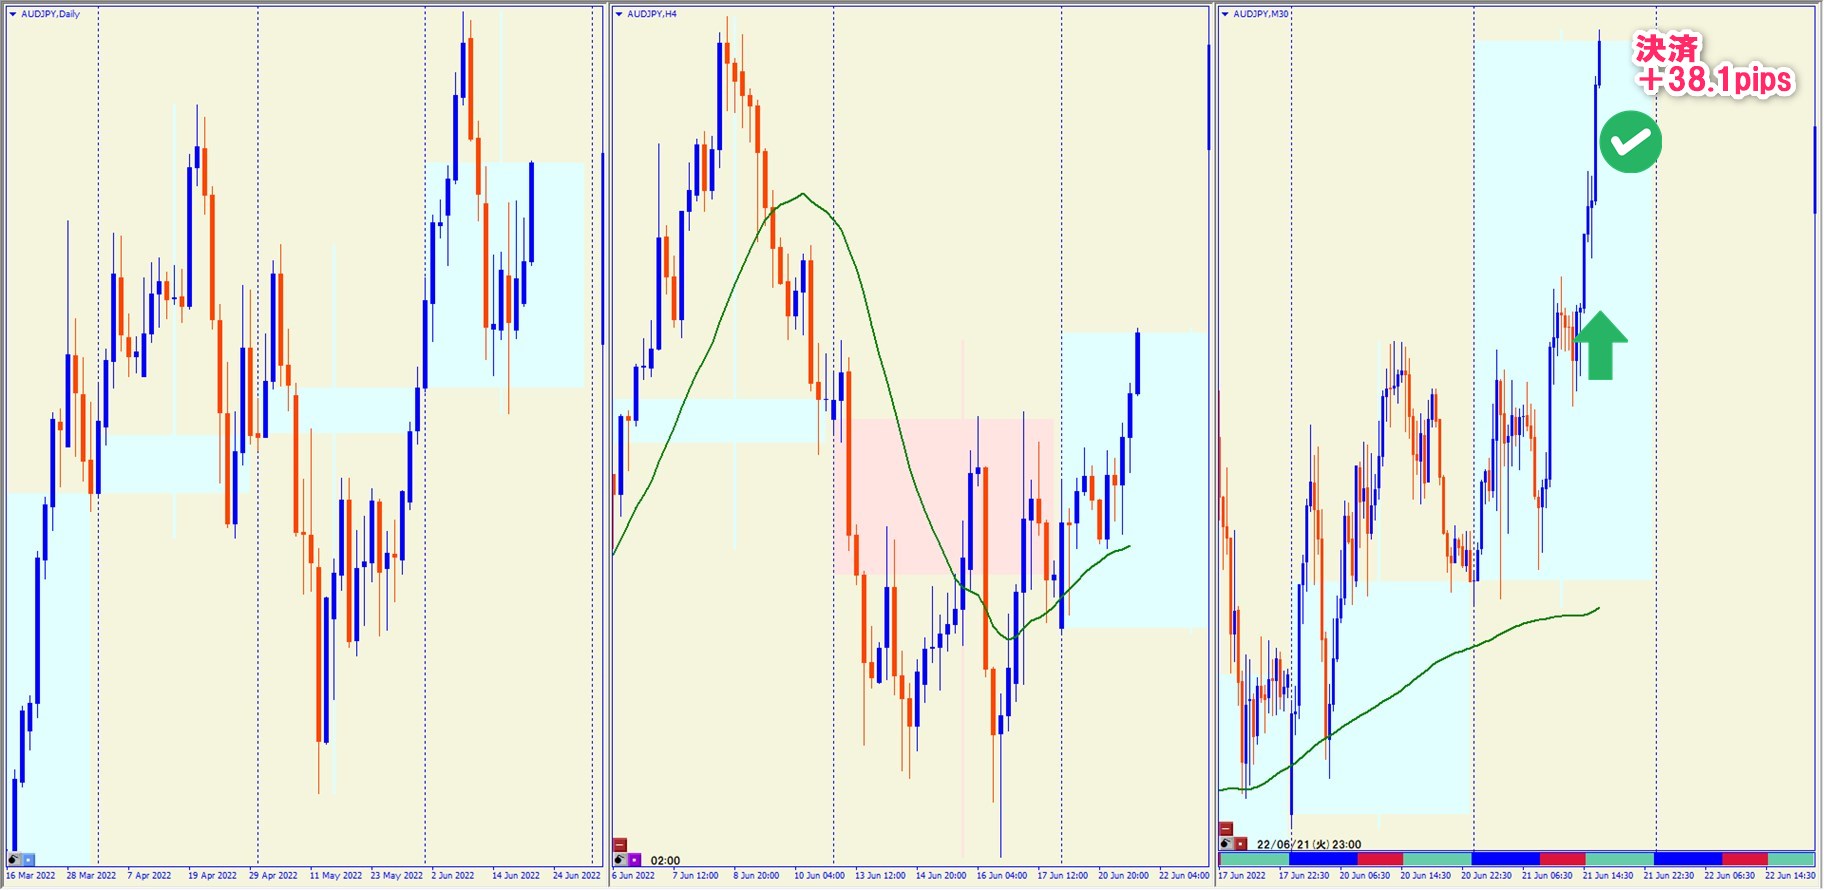Open the AUDJPY,M30 chart dropdown triangle
This screenshot has width=1824, height=890.
pyautogui.click(x=1225, y=14)
